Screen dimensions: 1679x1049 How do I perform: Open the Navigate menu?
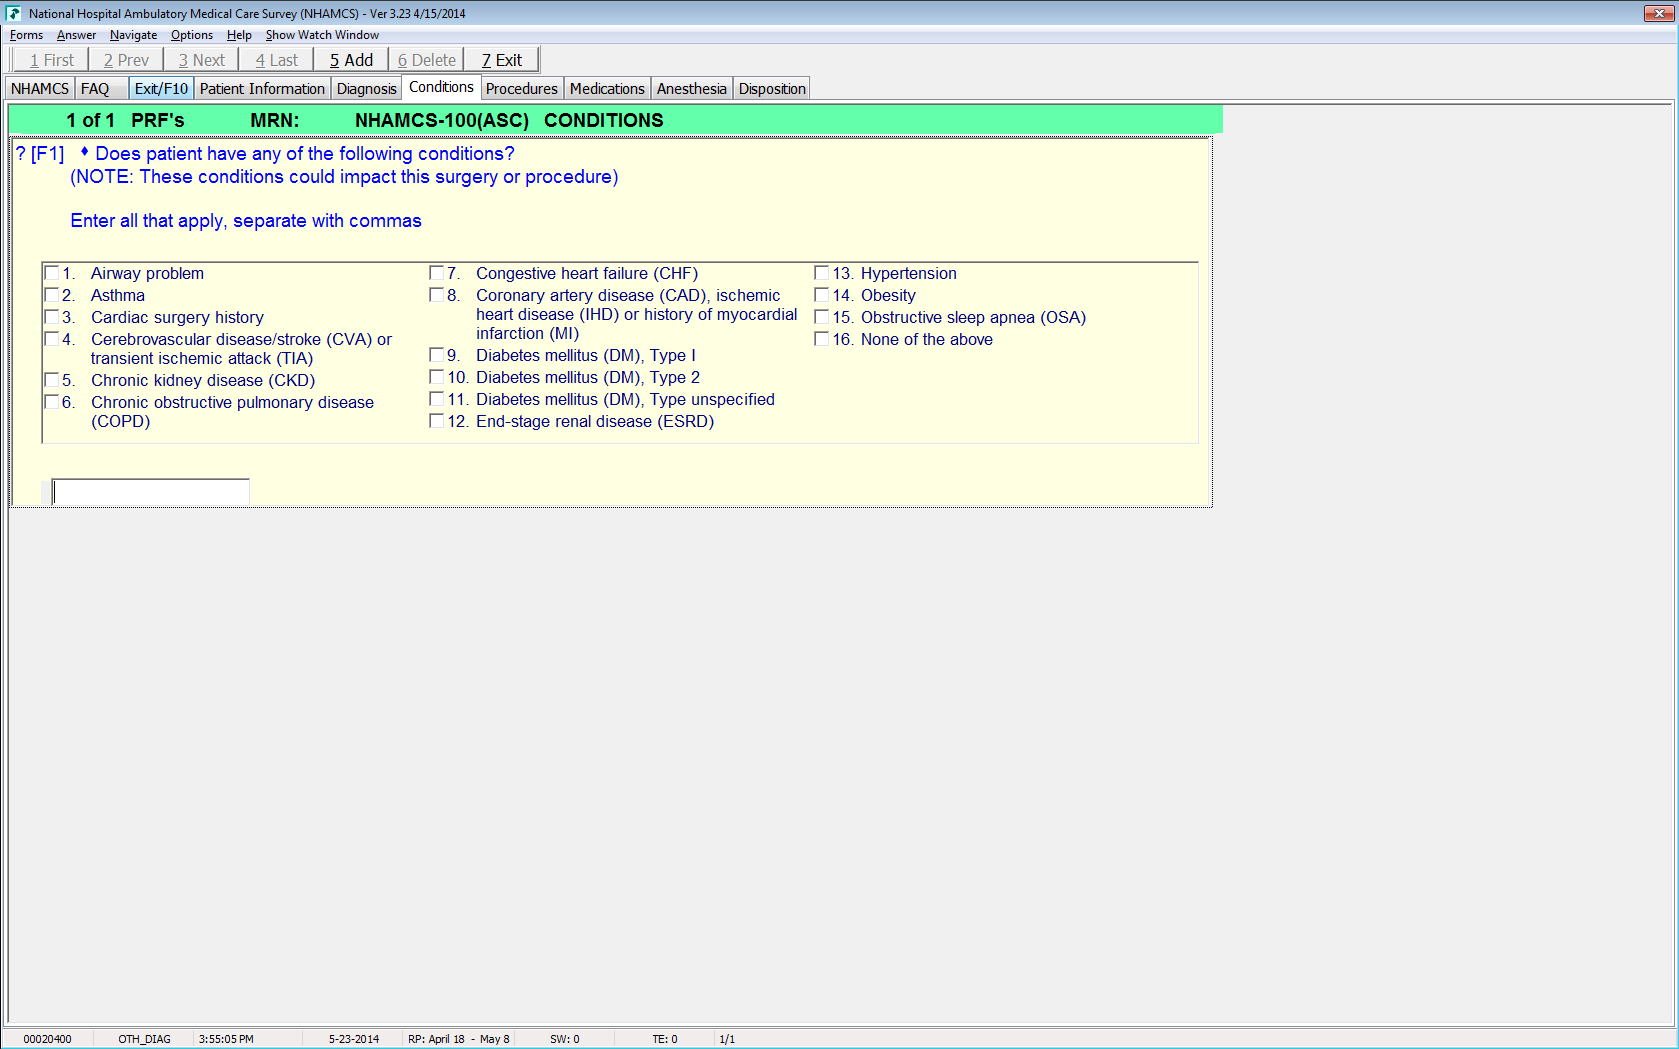[x=133, y=35]
